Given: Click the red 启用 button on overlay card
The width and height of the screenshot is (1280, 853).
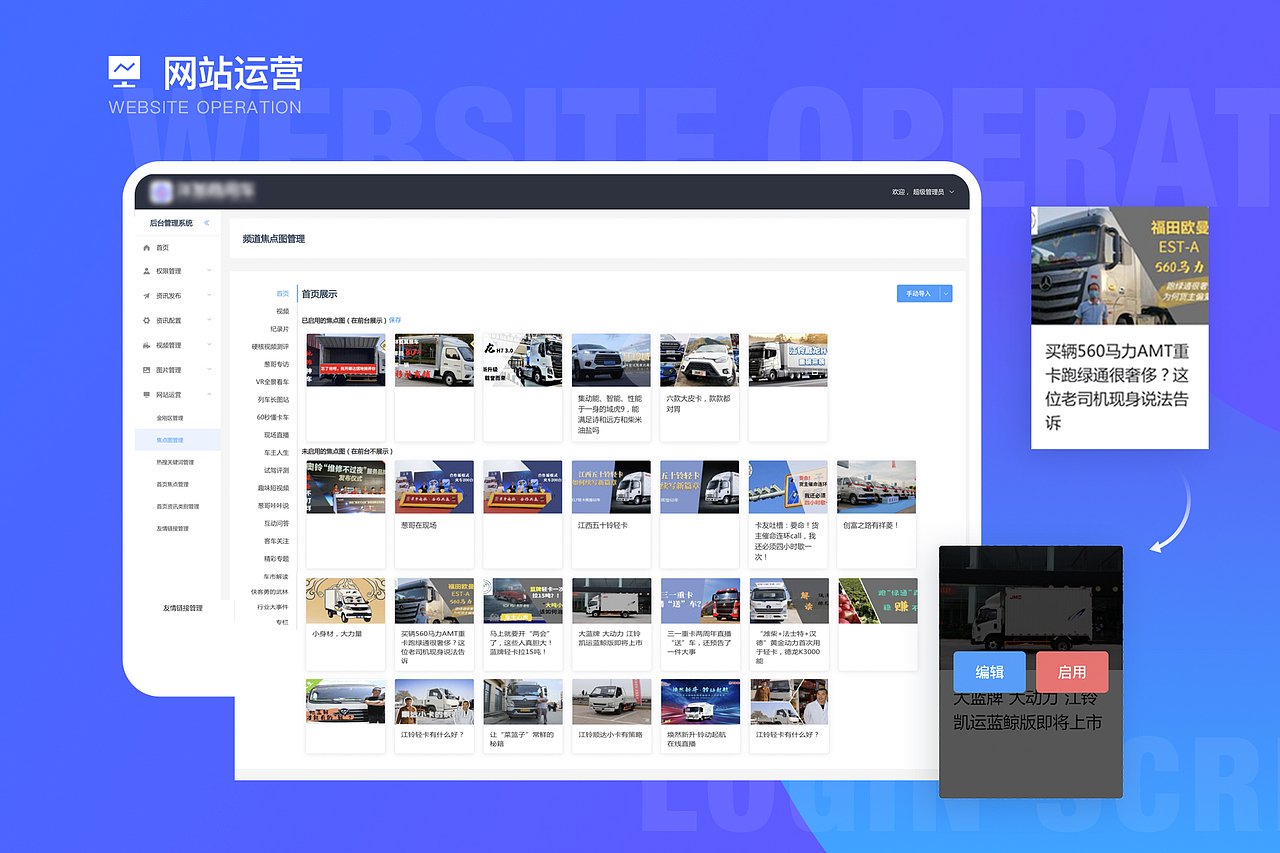Looking at the screenshot, I should pyautogui.click(x=1072, y=672).
